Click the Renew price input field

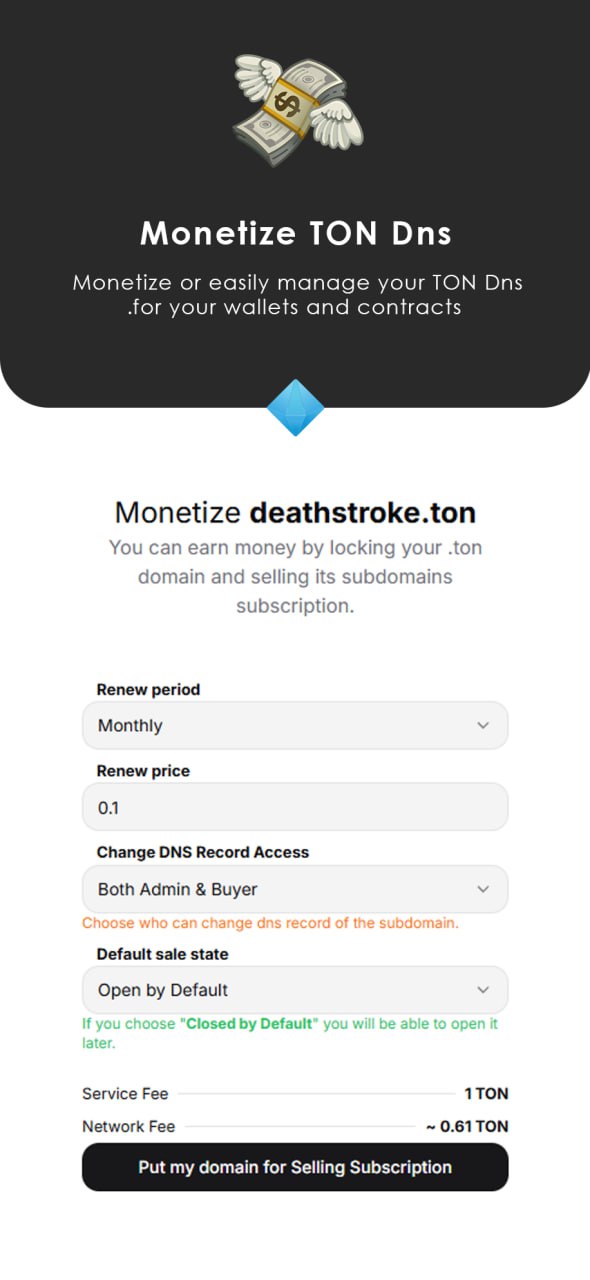[x=295, y=807]
